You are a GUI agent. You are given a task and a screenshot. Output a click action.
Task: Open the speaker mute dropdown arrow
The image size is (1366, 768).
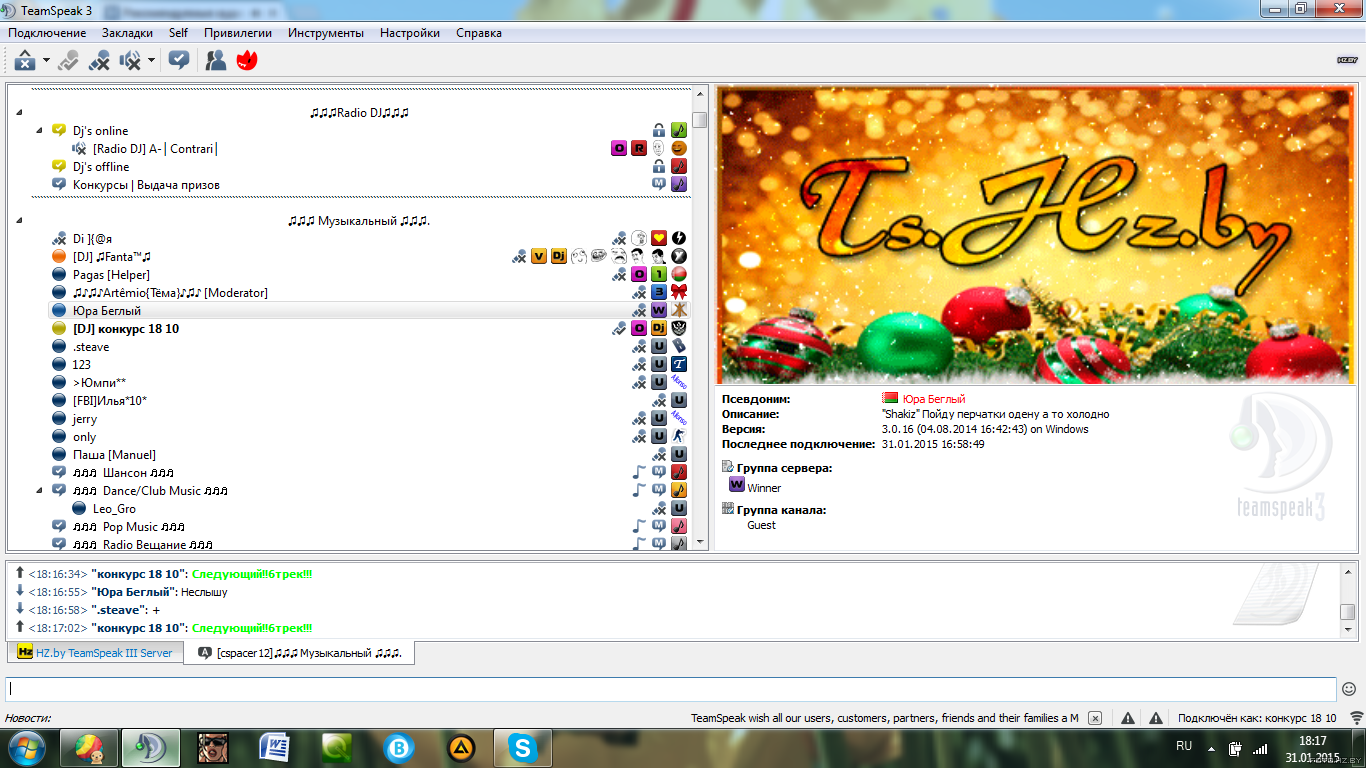[151, 61]
